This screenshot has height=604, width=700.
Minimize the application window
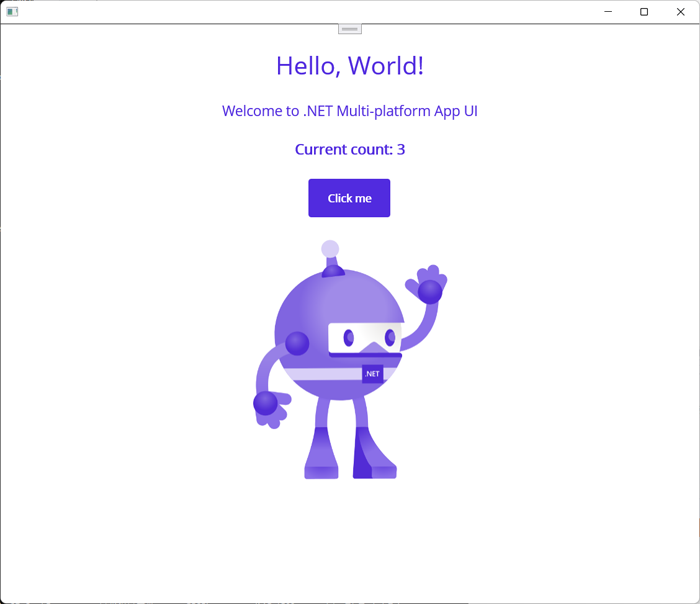click(x=608, y=12)
